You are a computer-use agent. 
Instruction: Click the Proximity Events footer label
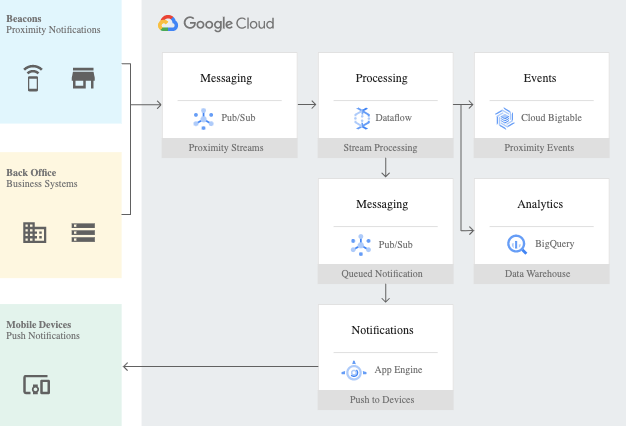[x=539, y=148]
